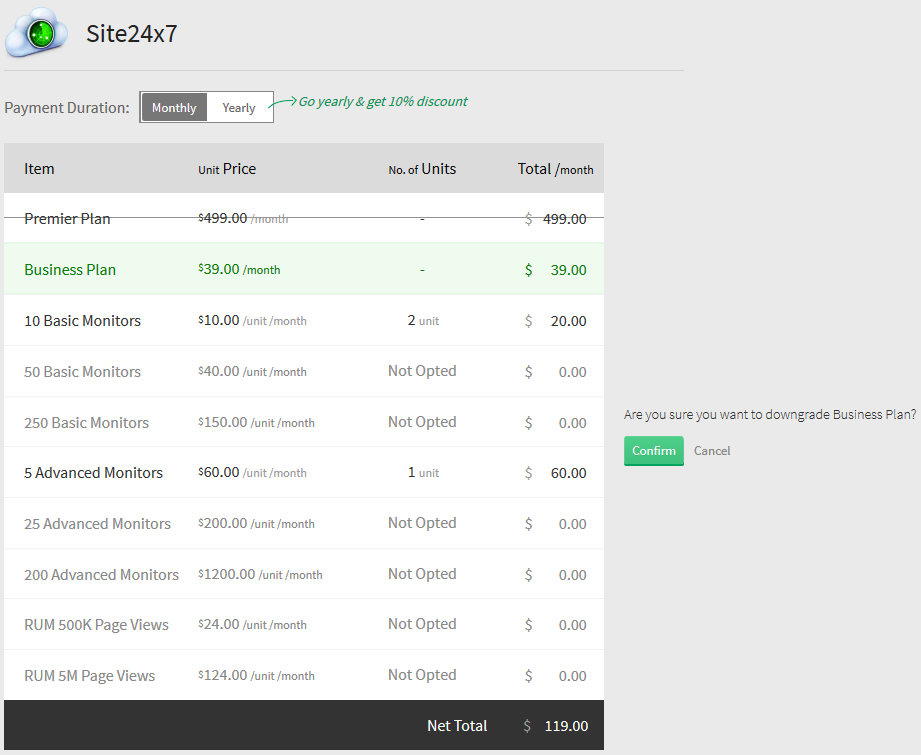Image resolution: width=921 pixels, height=755 pixels.
Task: Confirm the Business Plan downgrade
Action: (653, 451)
